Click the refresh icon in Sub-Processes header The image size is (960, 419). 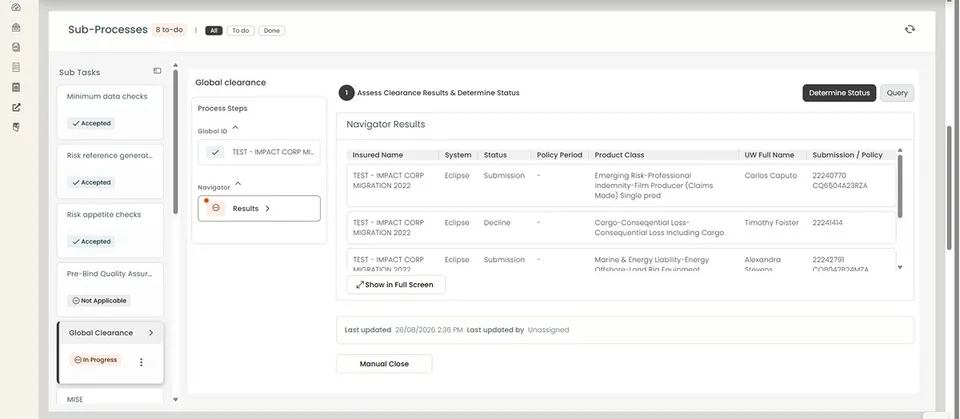pos(910,29)
